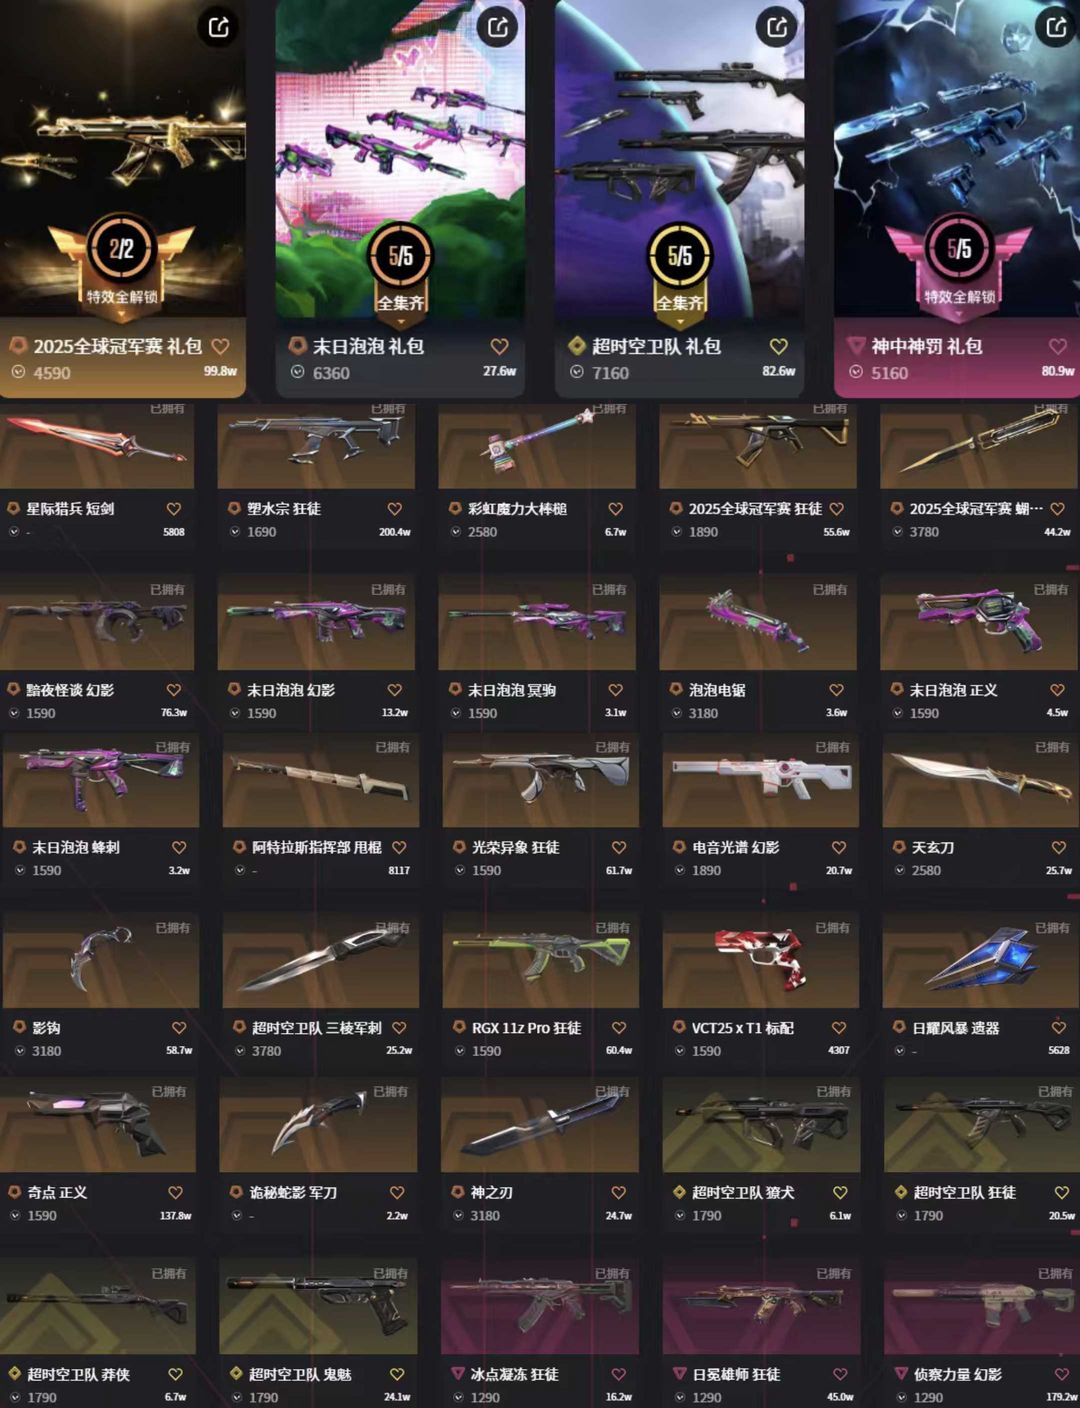
Task: Open the 泡泡电锯 skin thumbnail
Action: point(759,622)
